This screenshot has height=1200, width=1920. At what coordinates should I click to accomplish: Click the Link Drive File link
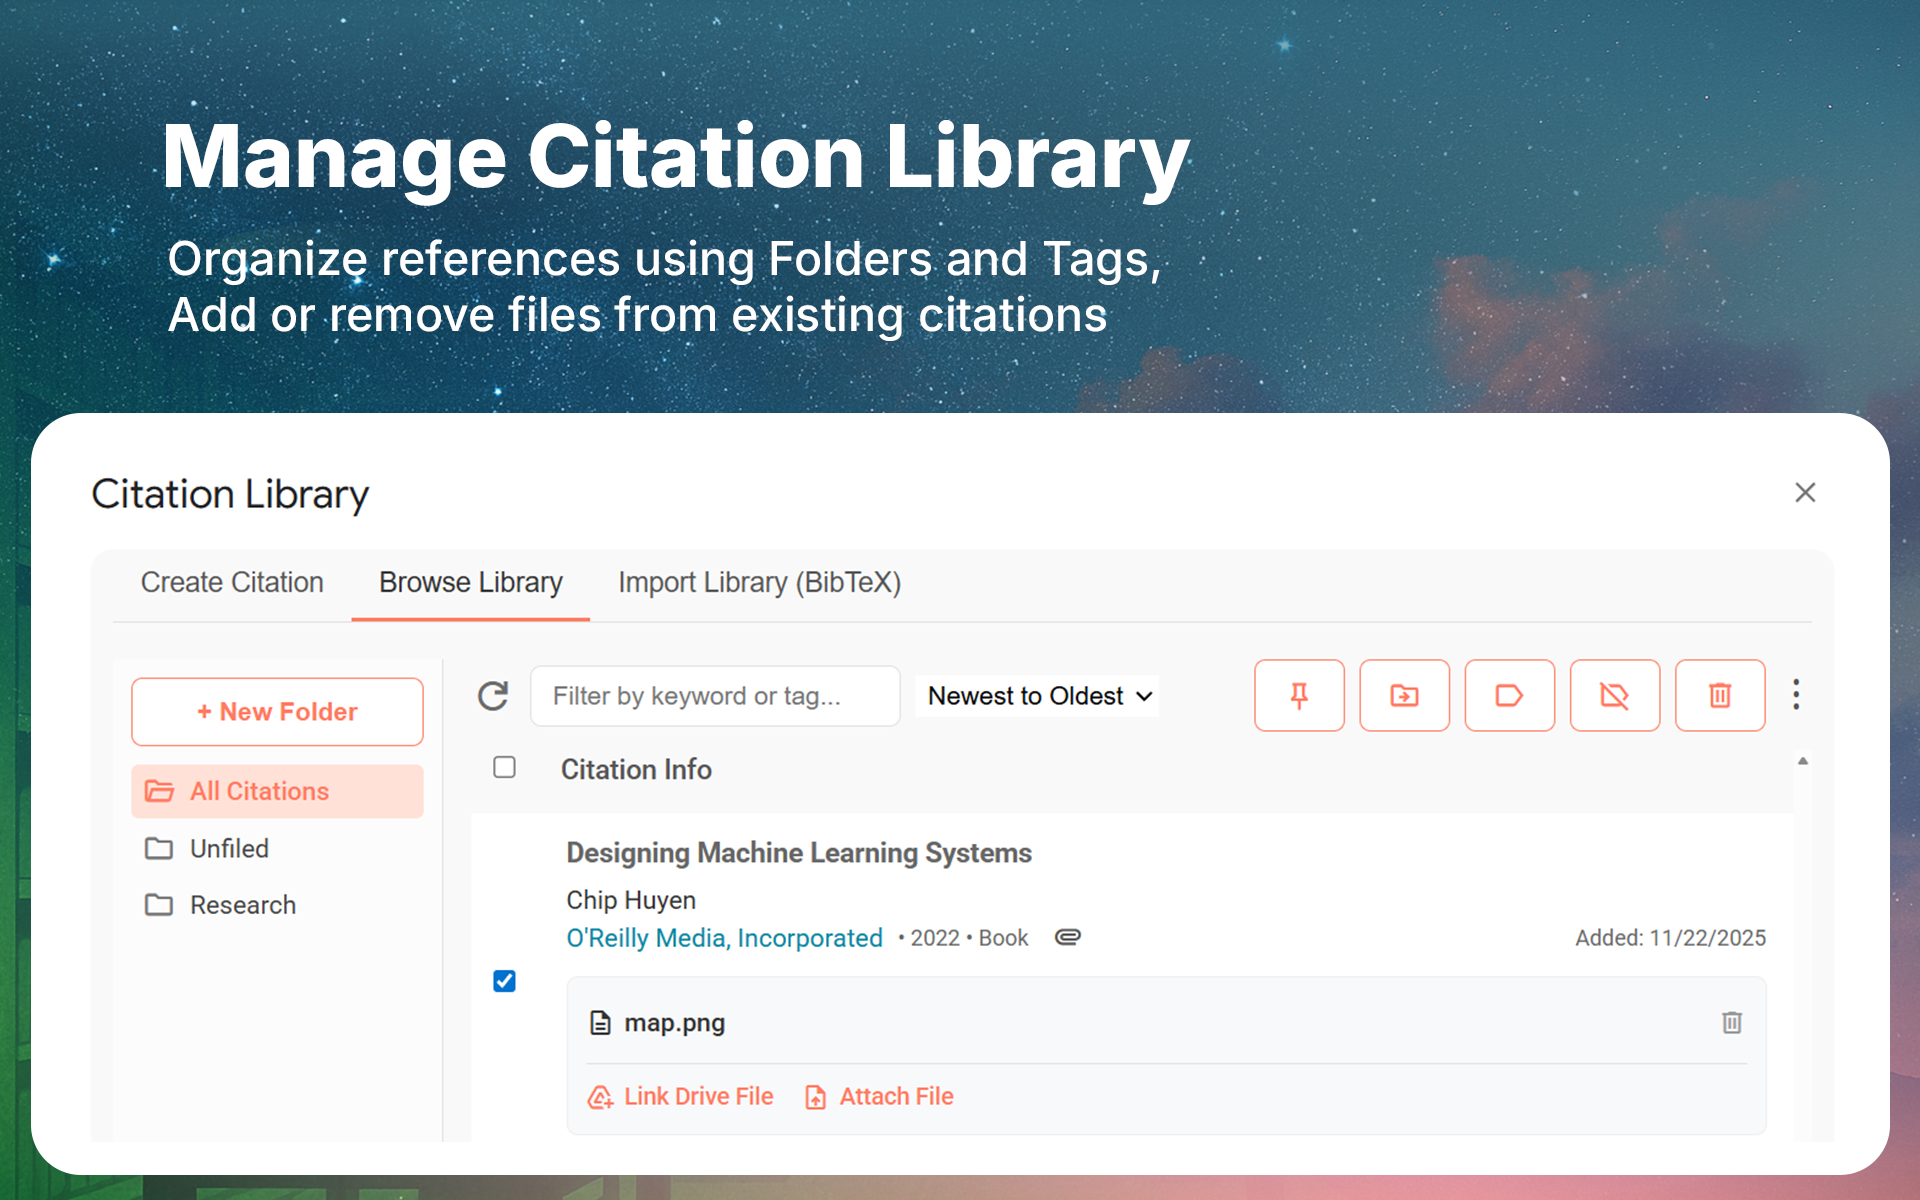coord(681,1096)
